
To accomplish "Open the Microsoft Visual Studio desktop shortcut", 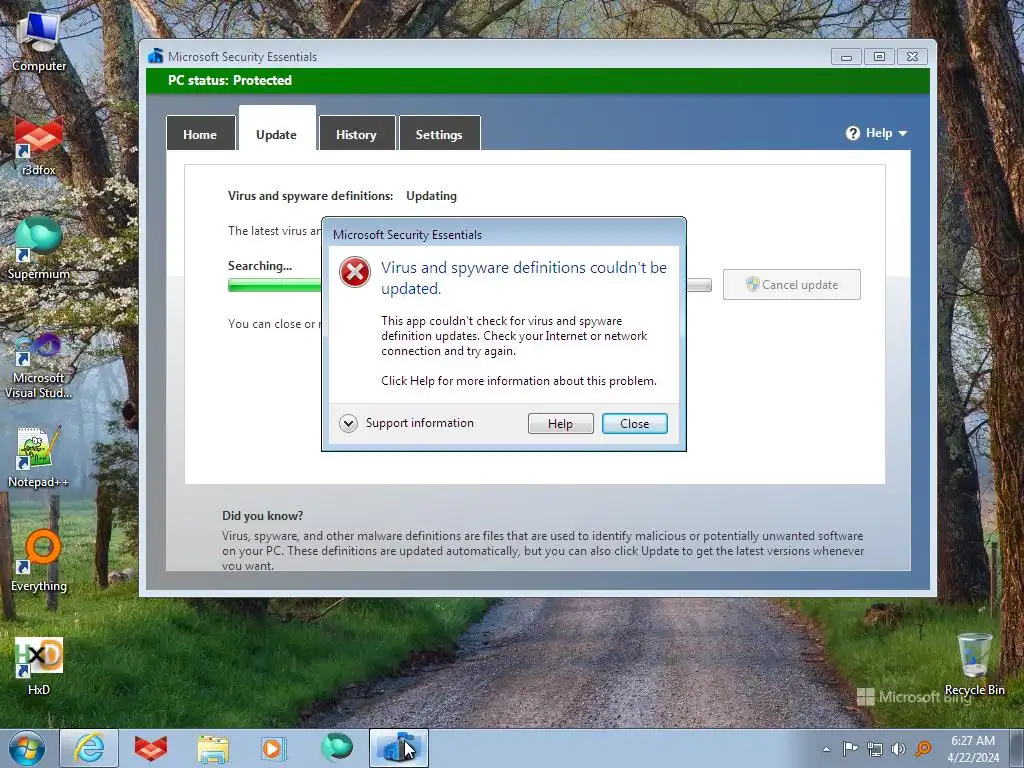I will [x=39, y=366].
